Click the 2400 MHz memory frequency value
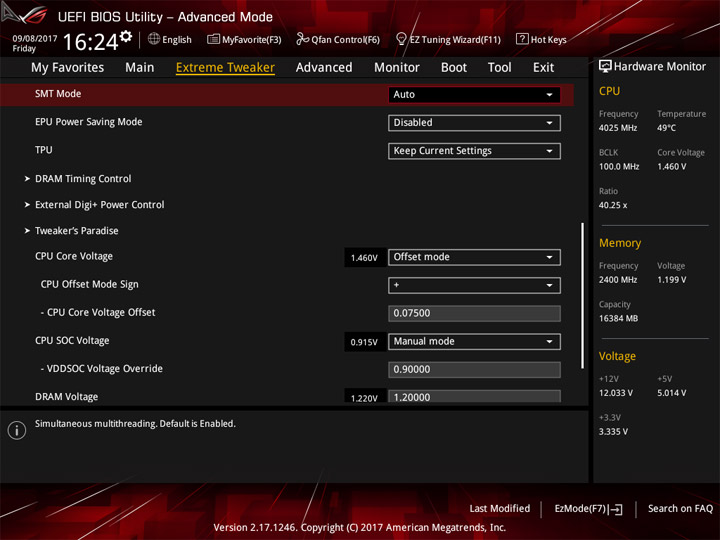 (618, 280)
